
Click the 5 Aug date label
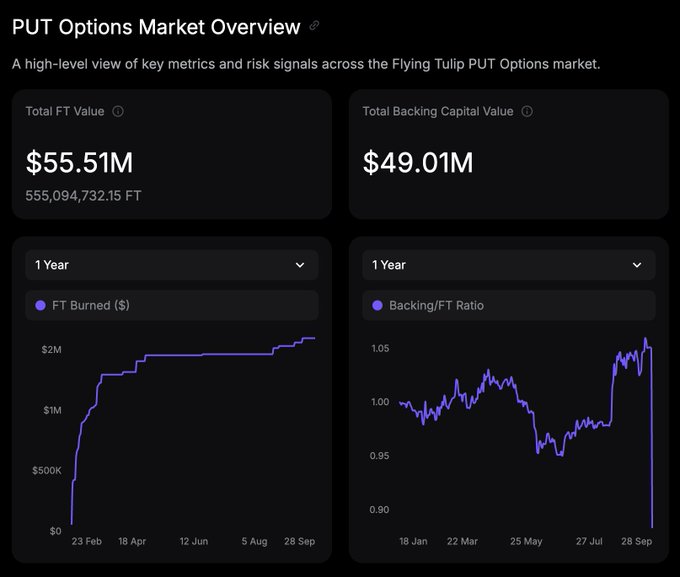point(255,541)
